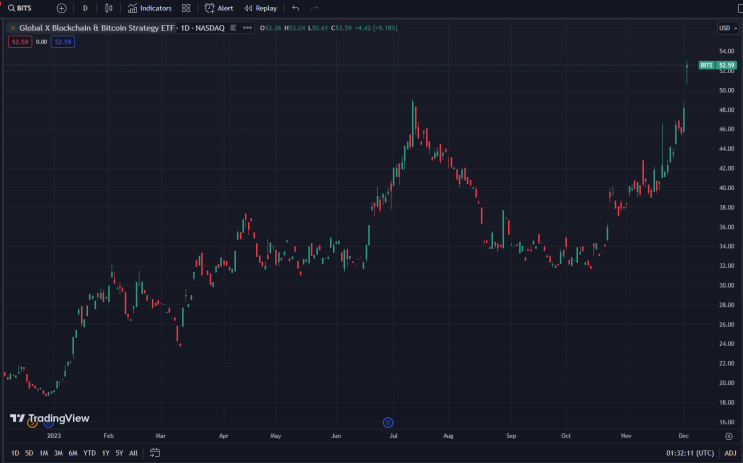Screen dimensions: 743x463
Task: Open the USD currency dropdown
Action: pyautogui.click(x=727, y=27)
